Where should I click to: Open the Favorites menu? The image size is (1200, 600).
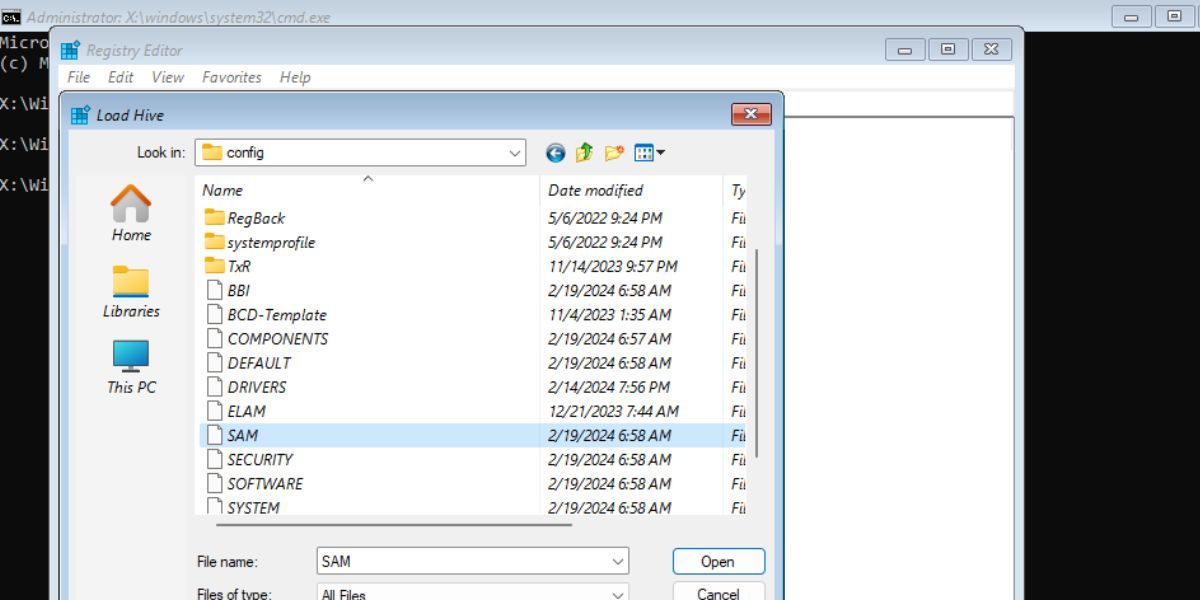231,77
